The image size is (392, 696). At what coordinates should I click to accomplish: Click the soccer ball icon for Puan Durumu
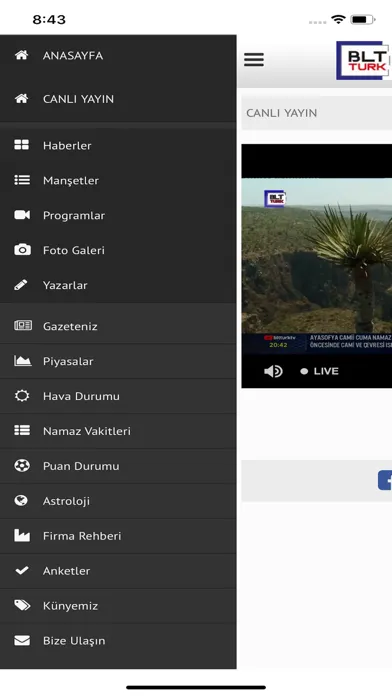coord(22,466)
